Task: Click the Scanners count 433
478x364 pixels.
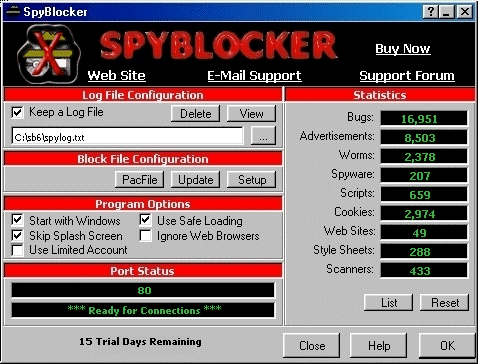Action: click(424, 271)
